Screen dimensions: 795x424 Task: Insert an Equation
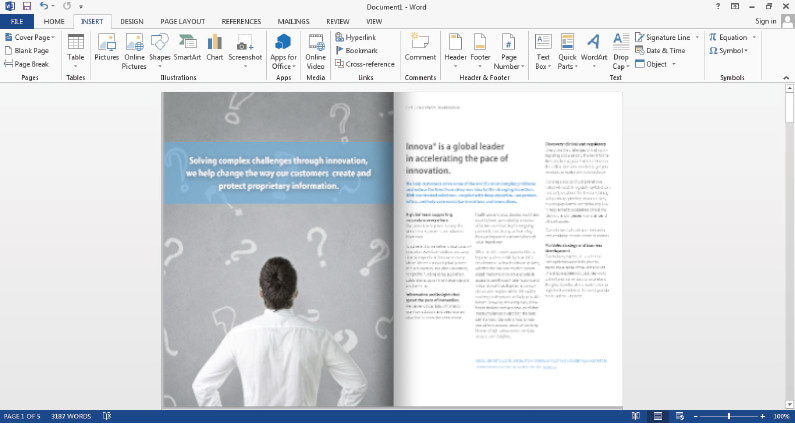click(x=728, y=38)
